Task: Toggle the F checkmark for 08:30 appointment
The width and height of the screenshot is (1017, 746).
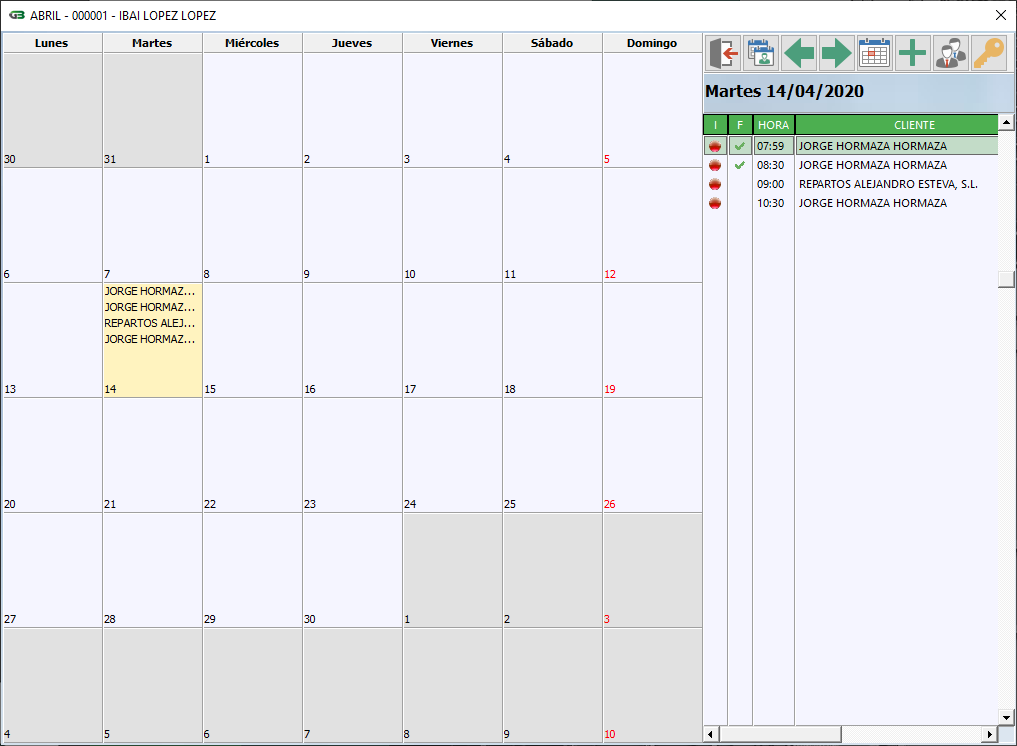Action: click(740, 165)
